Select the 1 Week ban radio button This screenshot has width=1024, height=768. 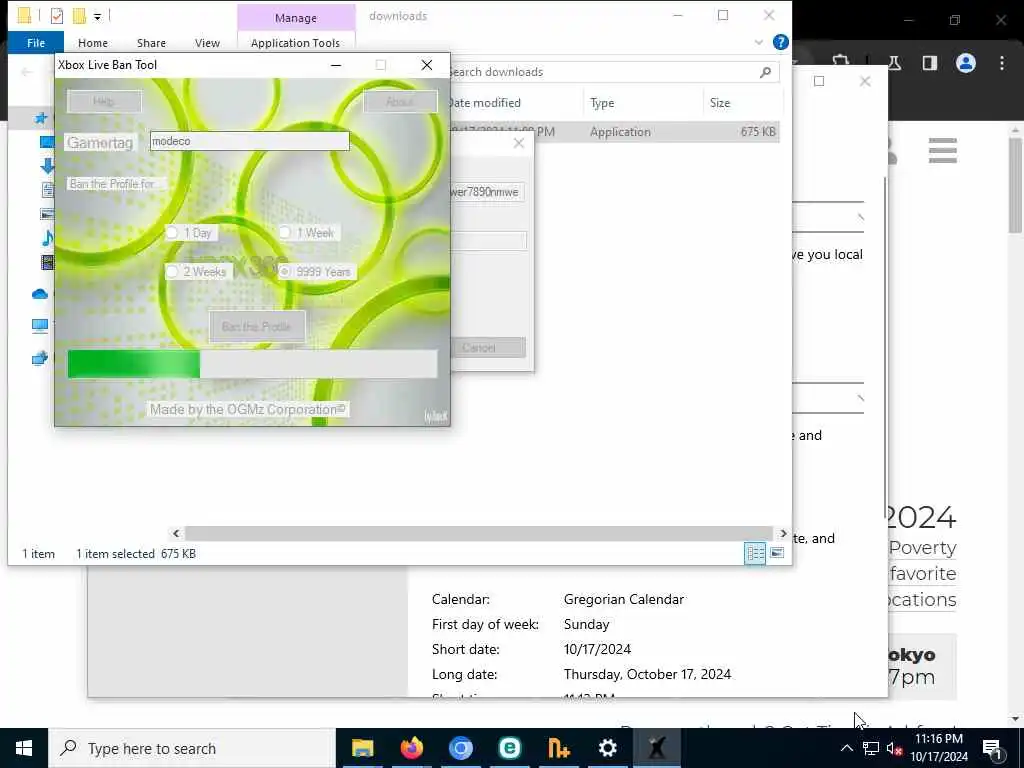[285, 232]
